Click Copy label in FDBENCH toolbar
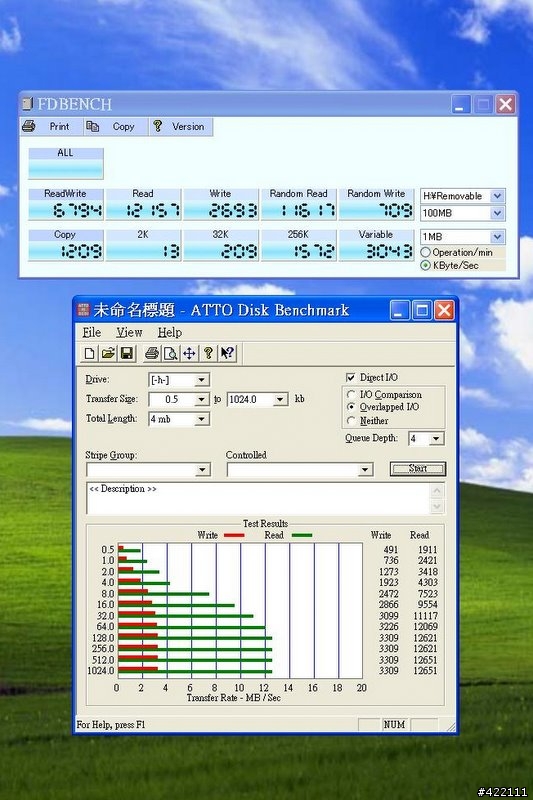 pos(123,127)
